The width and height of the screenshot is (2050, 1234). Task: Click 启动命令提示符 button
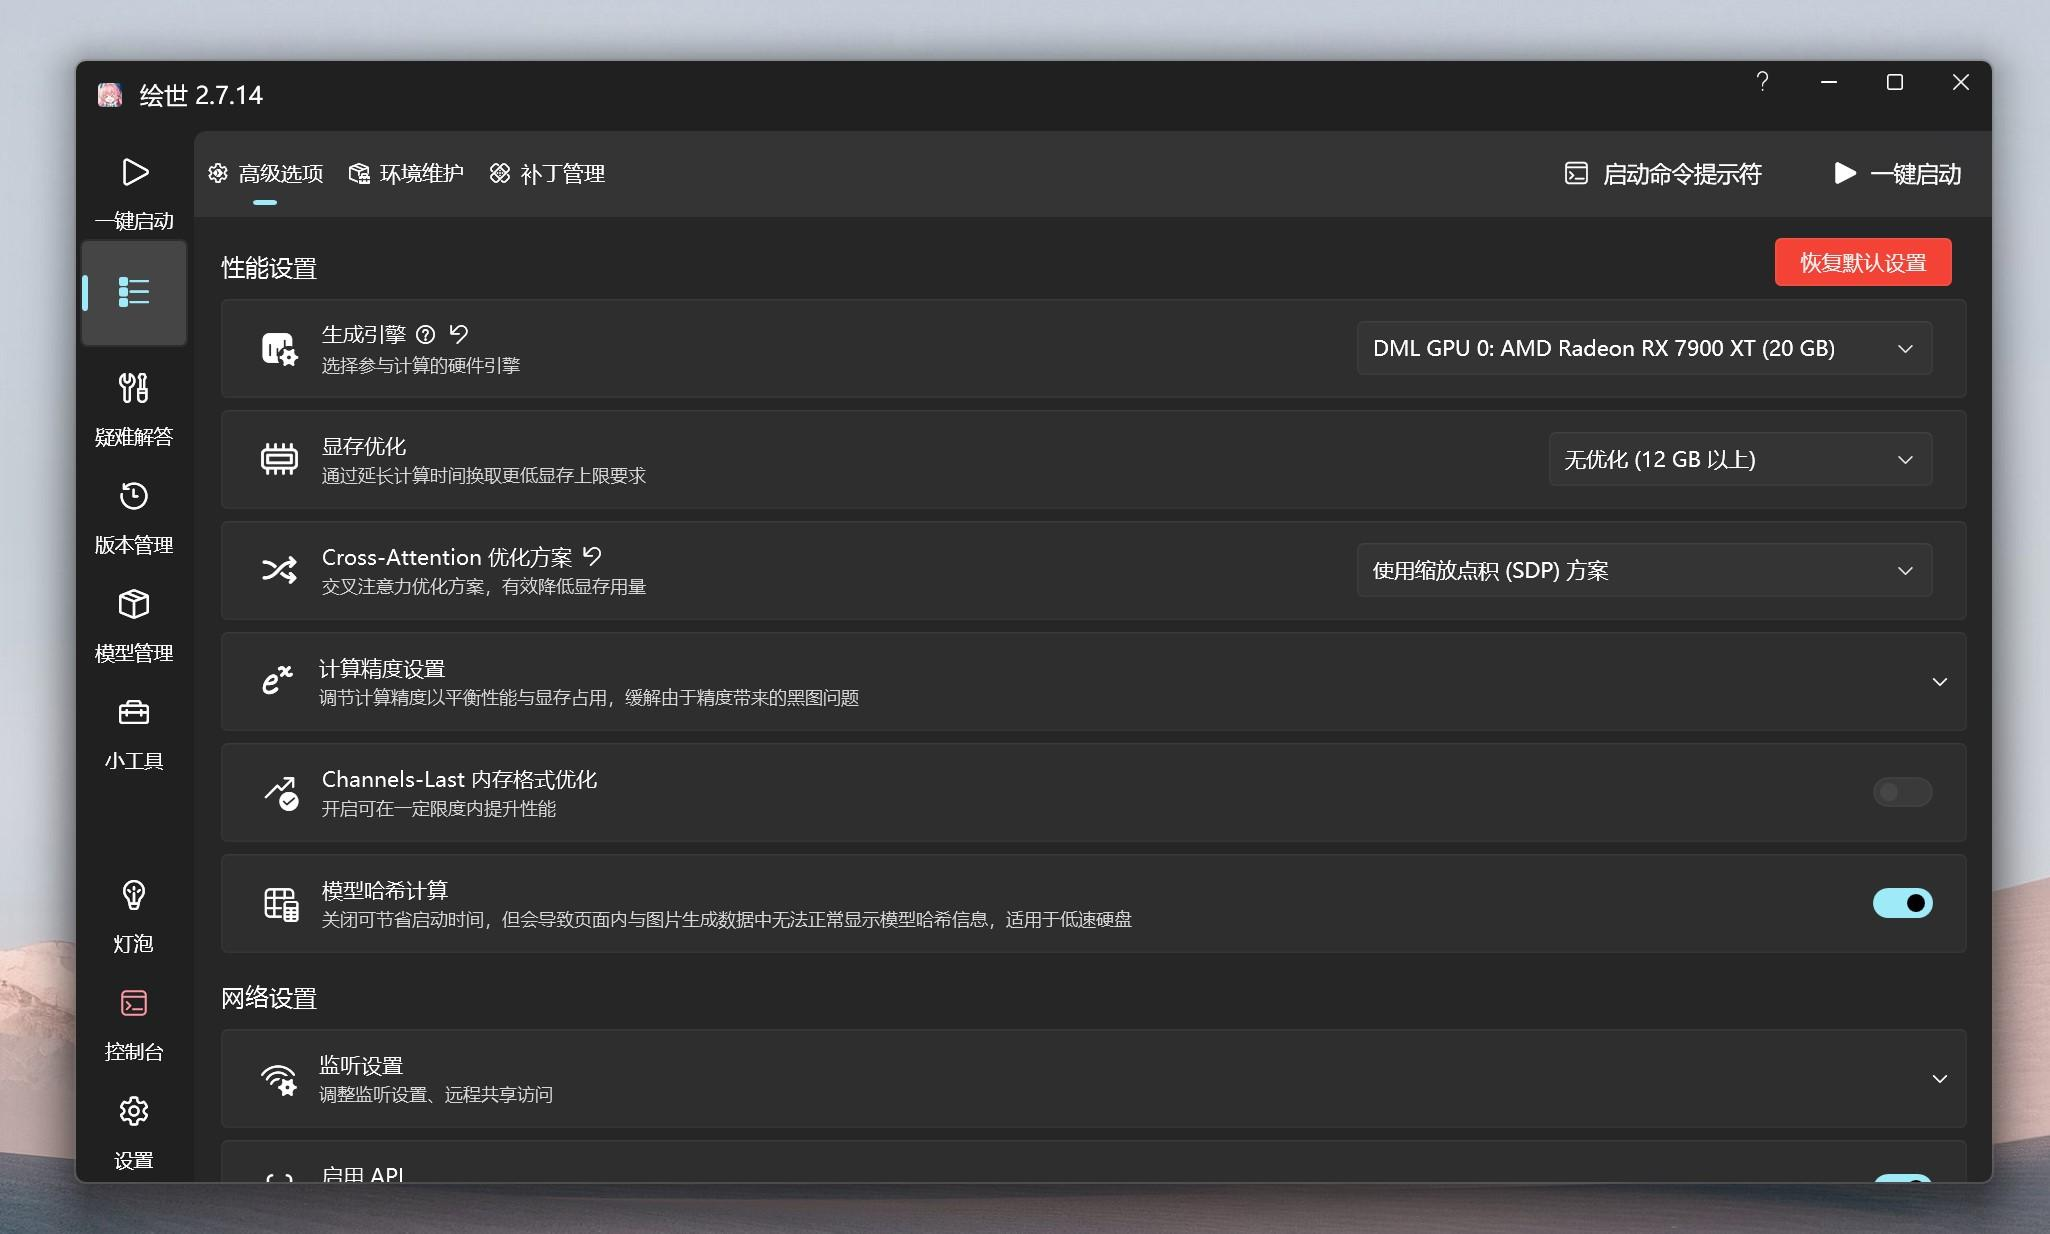coord(1663,174)
